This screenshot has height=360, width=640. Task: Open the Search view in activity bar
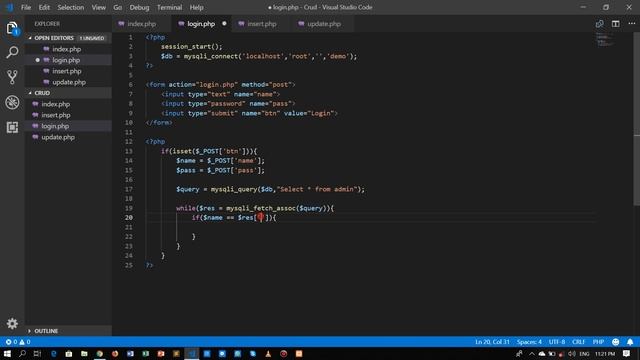pos(12,52)
